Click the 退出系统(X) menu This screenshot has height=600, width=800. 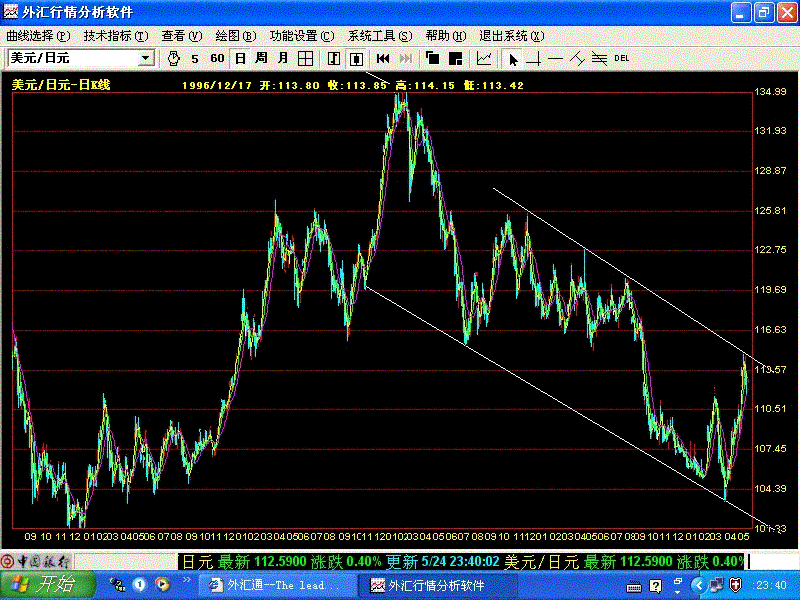[x=512, y=36]
